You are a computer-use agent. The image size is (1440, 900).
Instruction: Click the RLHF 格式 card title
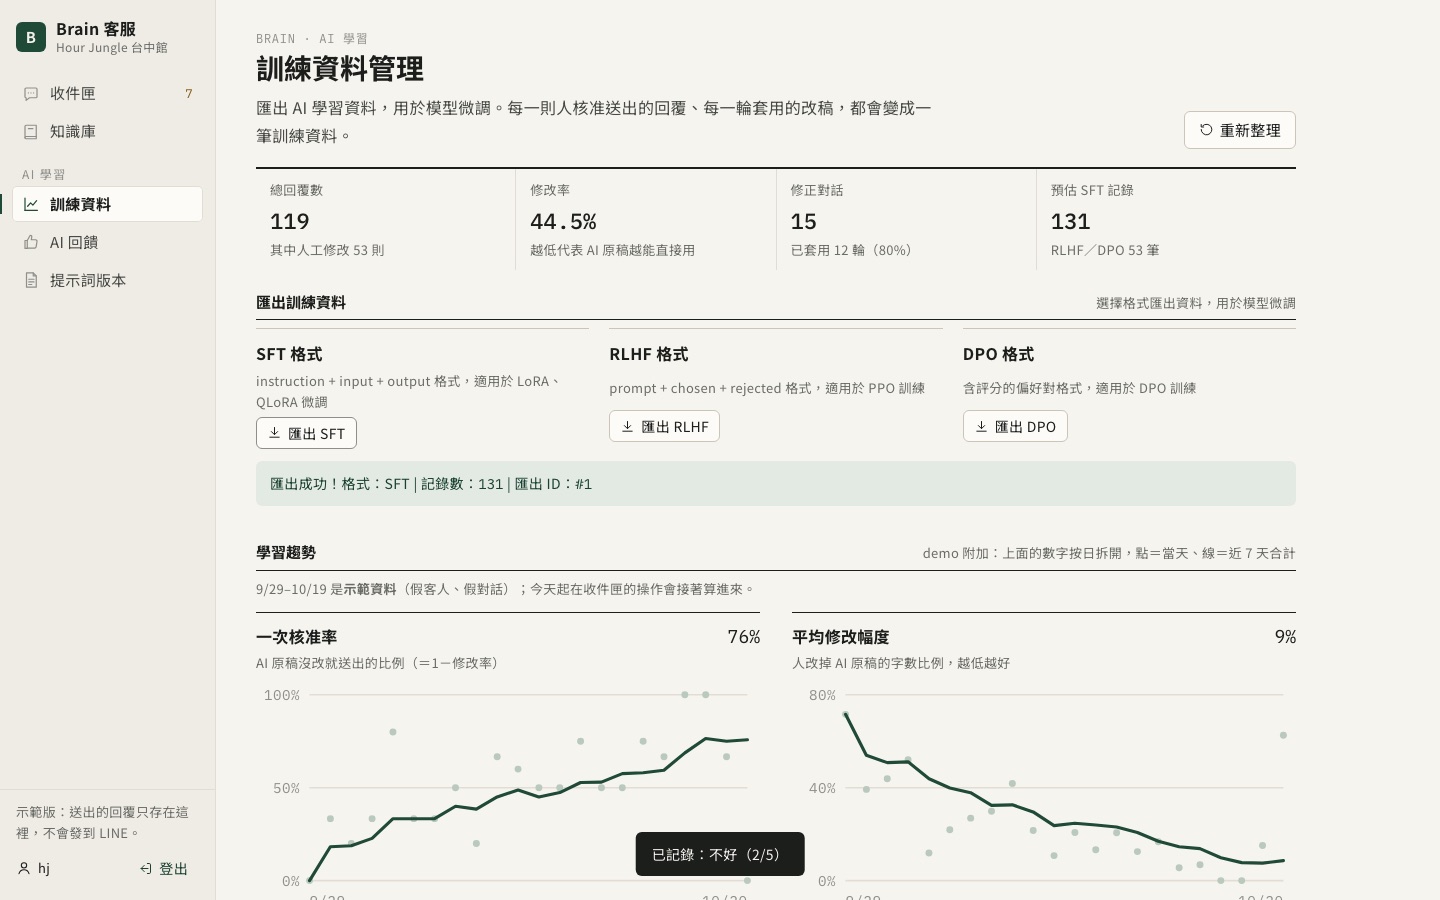click(x=649, y=354)
